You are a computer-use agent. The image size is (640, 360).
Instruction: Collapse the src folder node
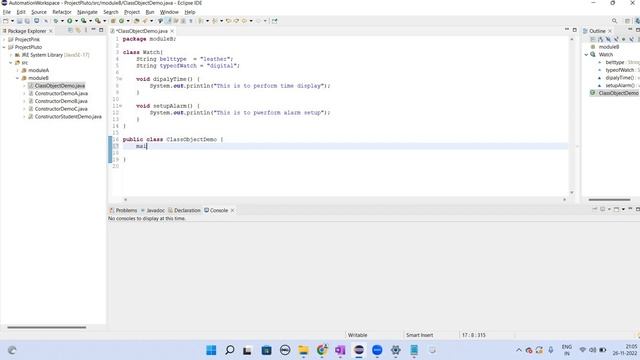pyautogui.click(x=11, y=63)
